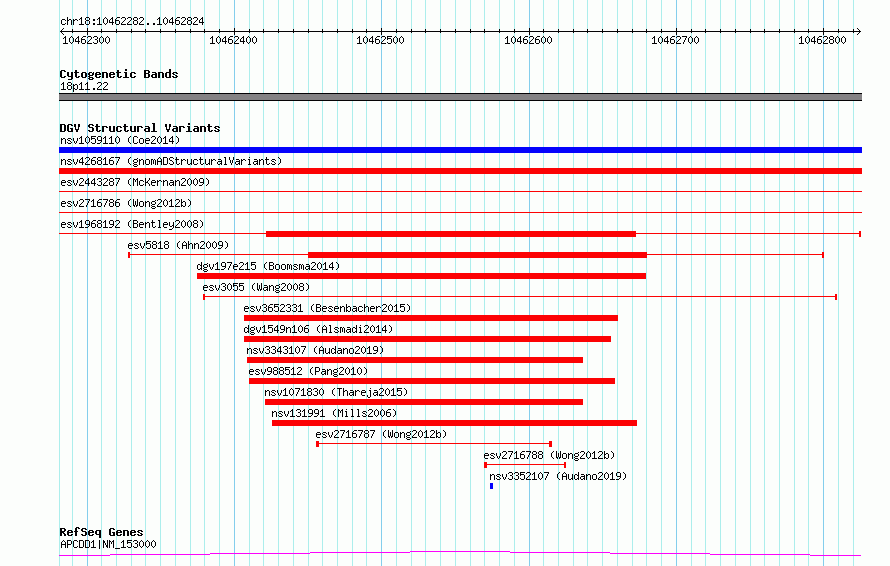Select the thin esv3055 variant line
The height and width of the screenshot is (566, 890).
(520, 297)
